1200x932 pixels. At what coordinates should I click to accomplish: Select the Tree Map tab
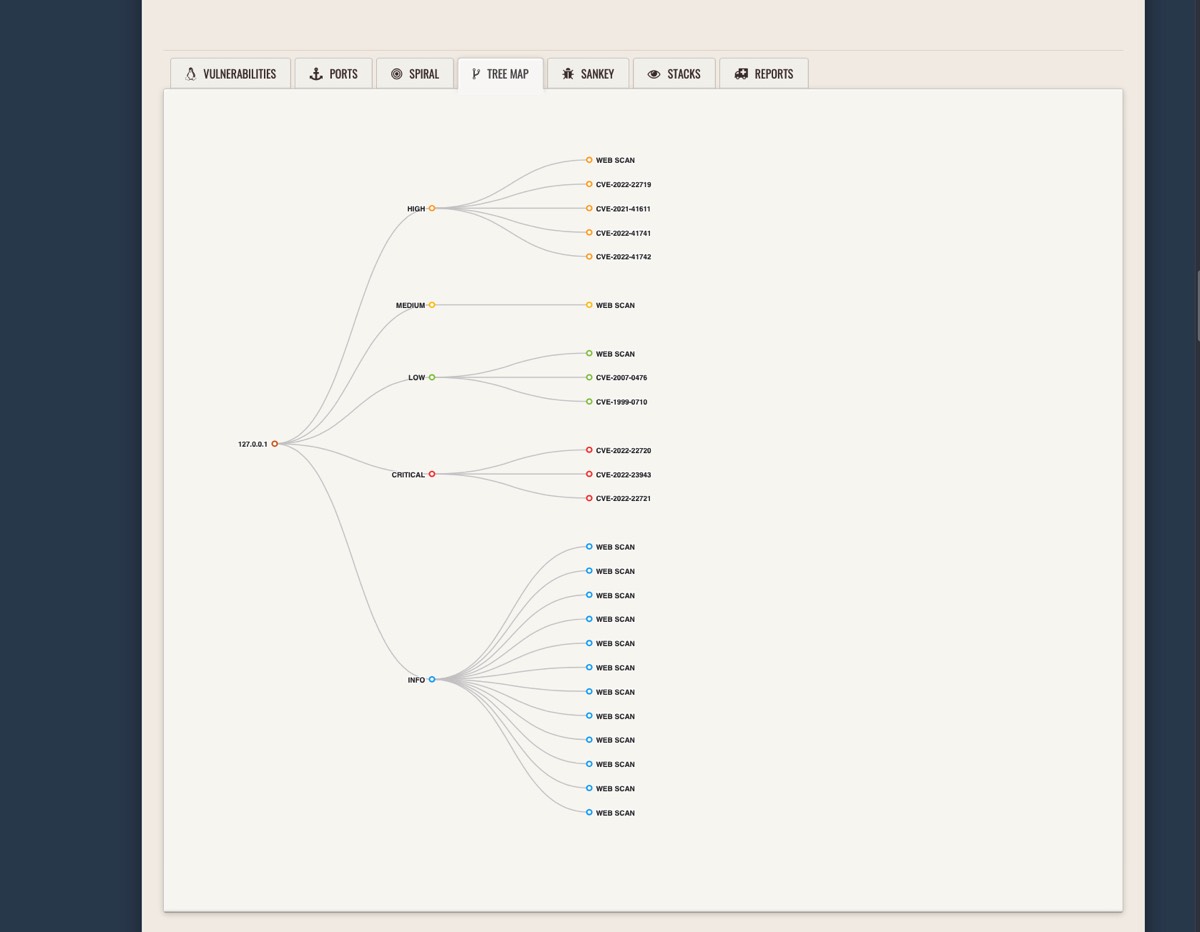[x=500, y=74]
